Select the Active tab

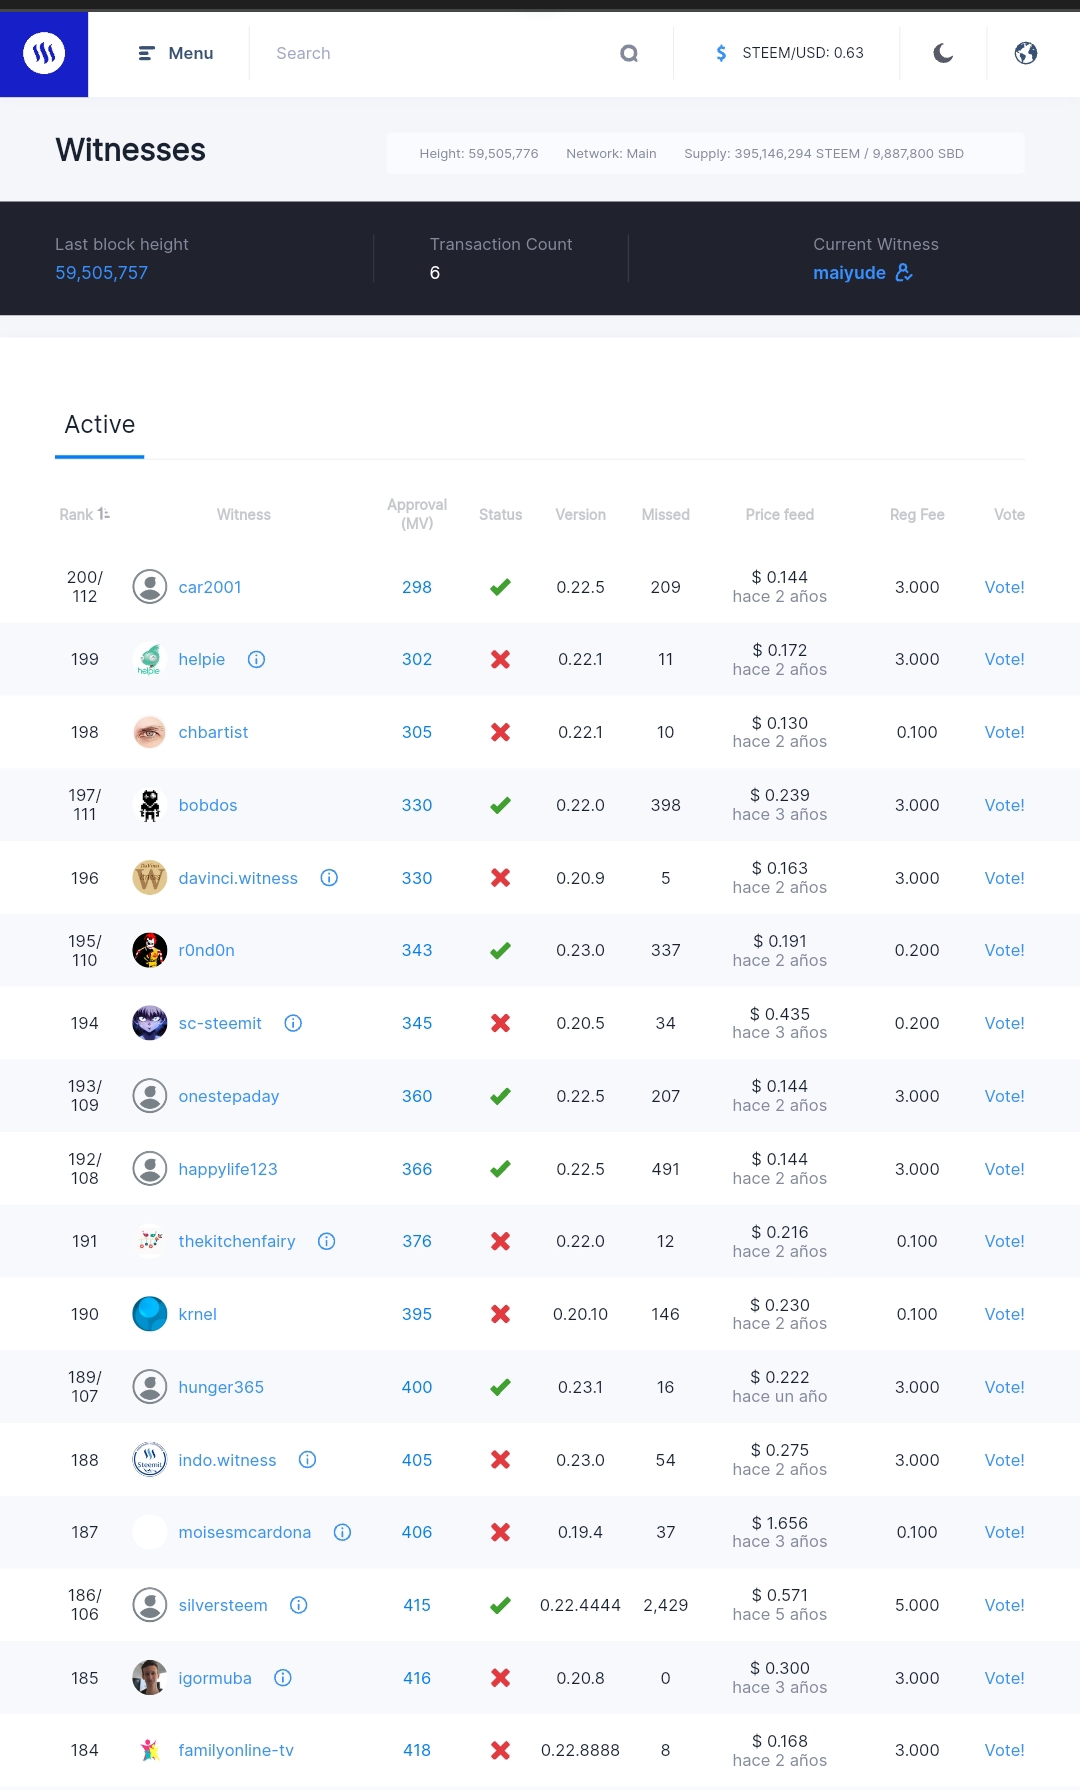coord(100,425)
